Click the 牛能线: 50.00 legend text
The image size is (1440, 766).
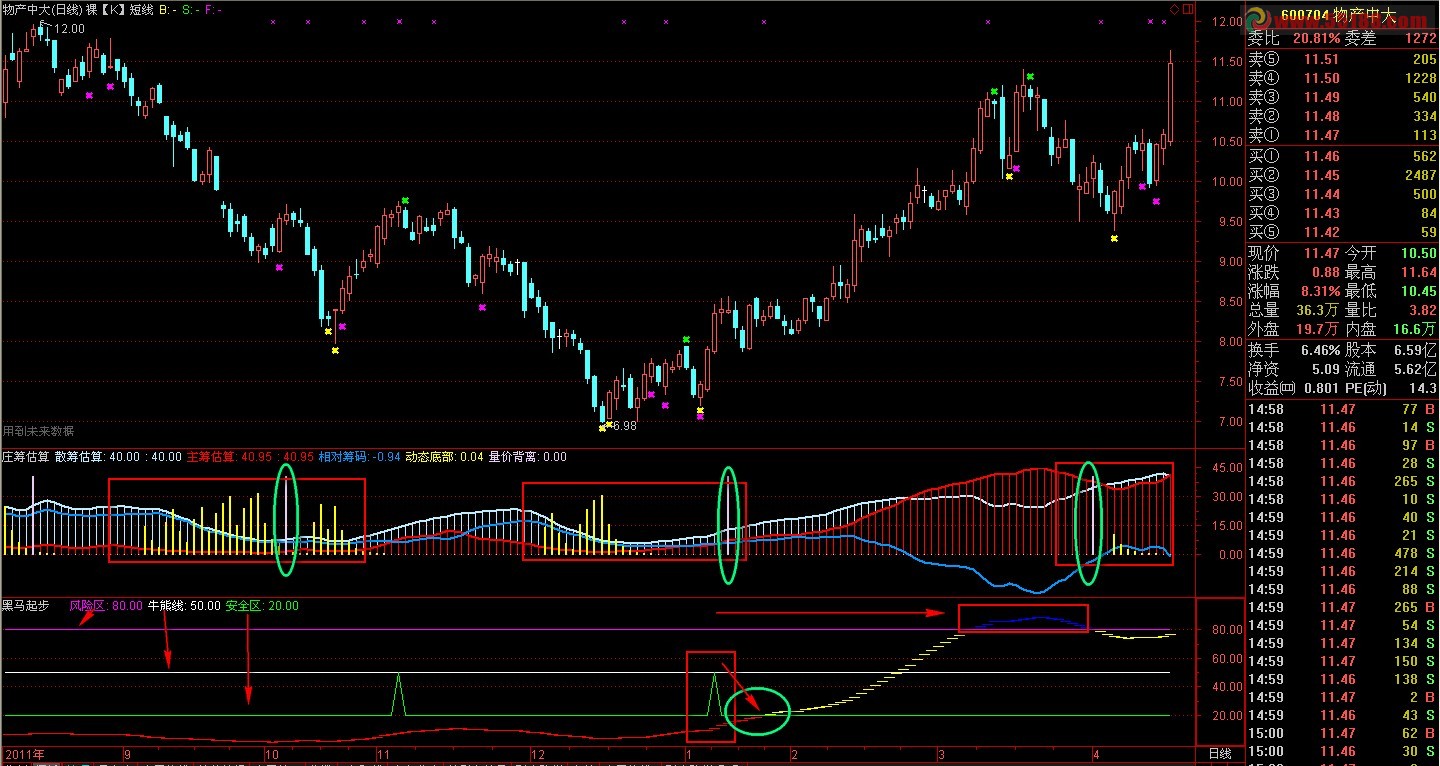pyautogui.click(x=183, y=606)
